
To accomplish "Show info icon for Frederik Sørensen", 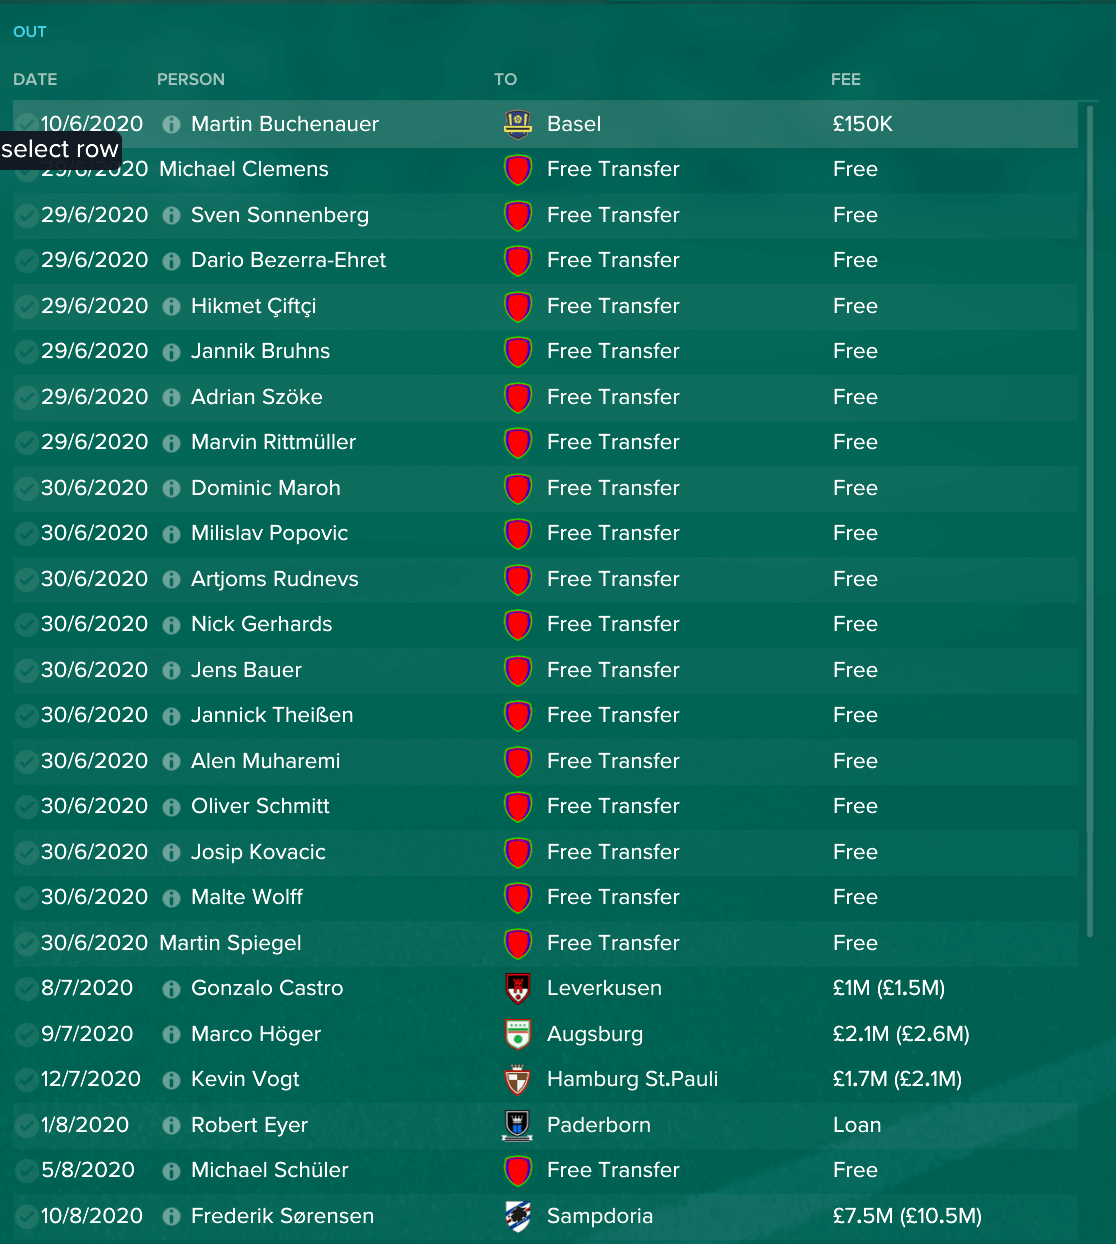I will 171,1216.
